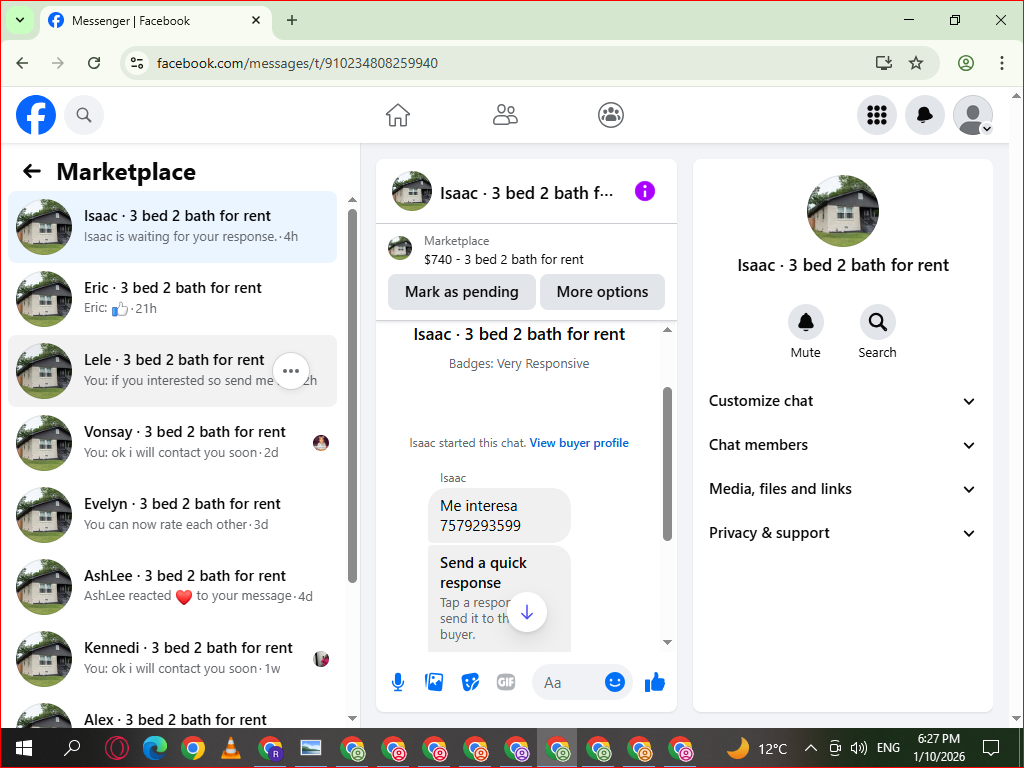Click the site information icon in address bar
This screenshot has width=1024, height=768.
[136, 63]
